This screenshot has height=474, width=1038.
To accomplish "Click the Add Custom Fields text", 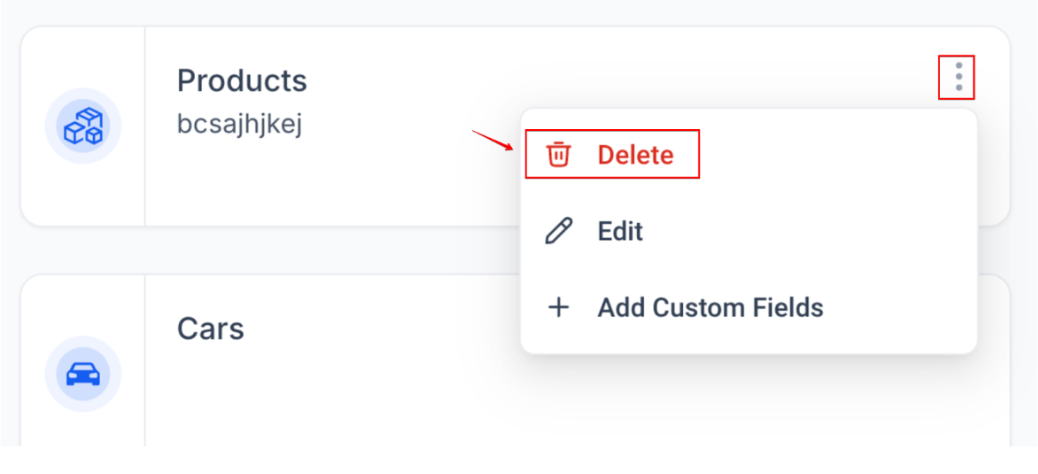I will [x=710, y=307].
